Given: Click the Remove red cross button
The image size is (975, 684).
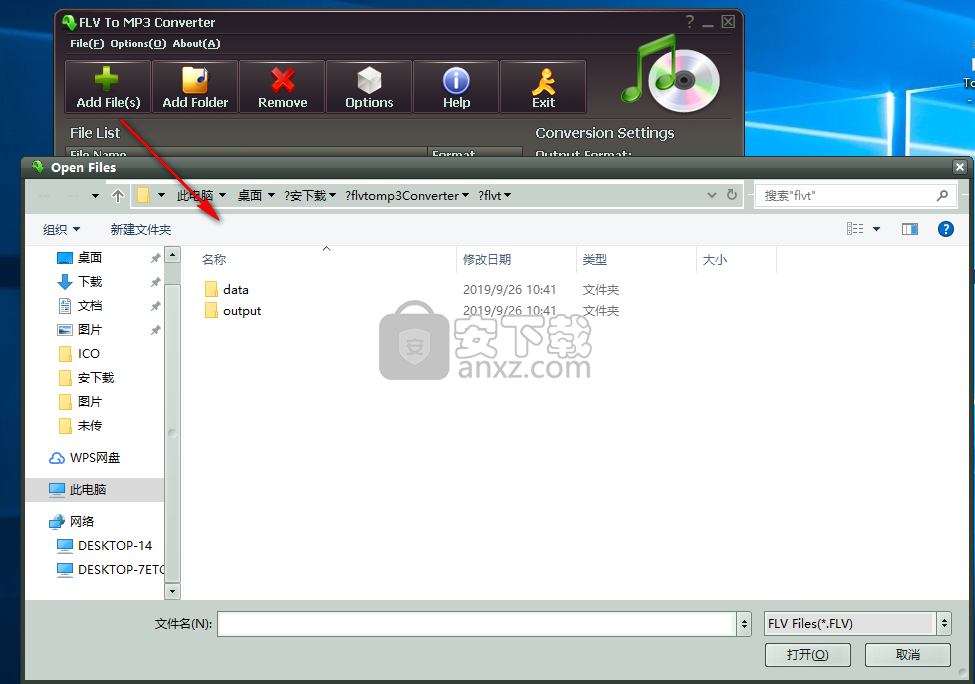Looking at the screenshot, I should click(282, 87).
